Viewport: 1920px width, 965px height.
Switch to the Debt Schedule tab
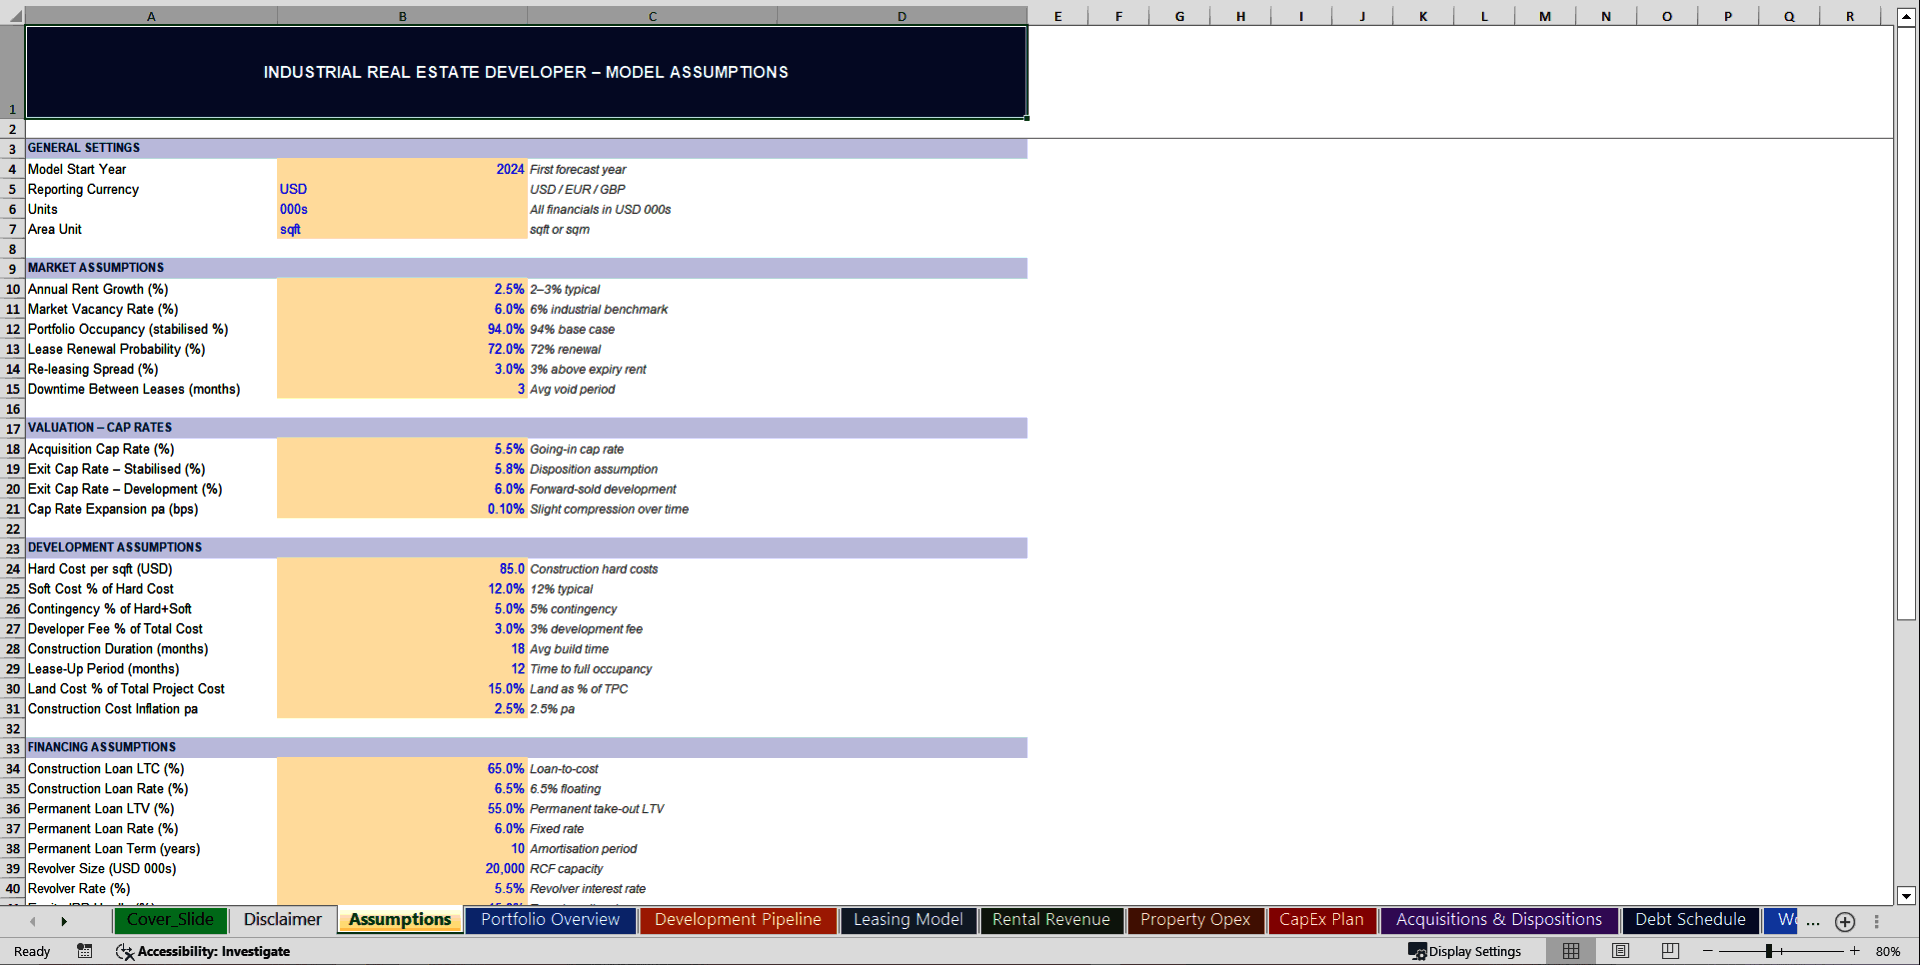(1689, 919)
